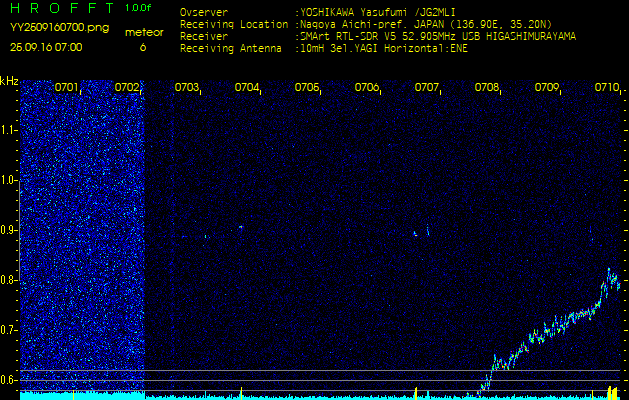Click the 1.1 kHz axis label
The height and width of the screenshot is (400, 629).
point(8,130)
